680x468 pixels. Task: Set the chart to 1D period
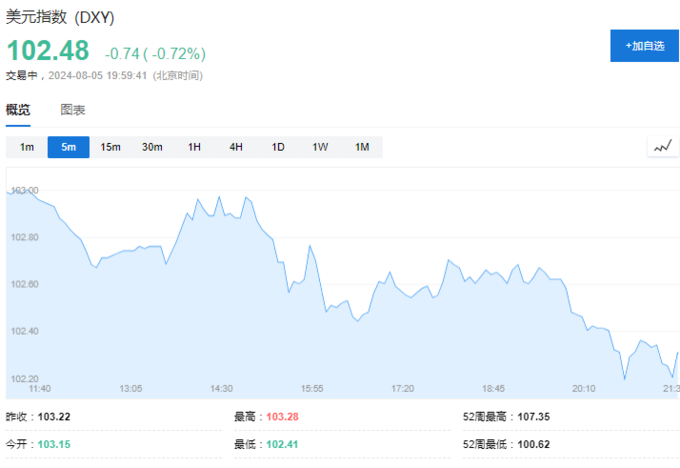pyautogui.click(x=278, y=147)
